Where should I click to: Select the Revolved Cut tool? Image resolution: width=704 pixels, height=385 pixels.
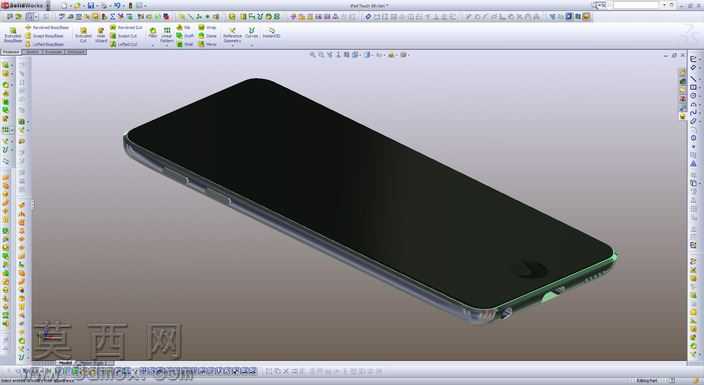coord(126,27)
